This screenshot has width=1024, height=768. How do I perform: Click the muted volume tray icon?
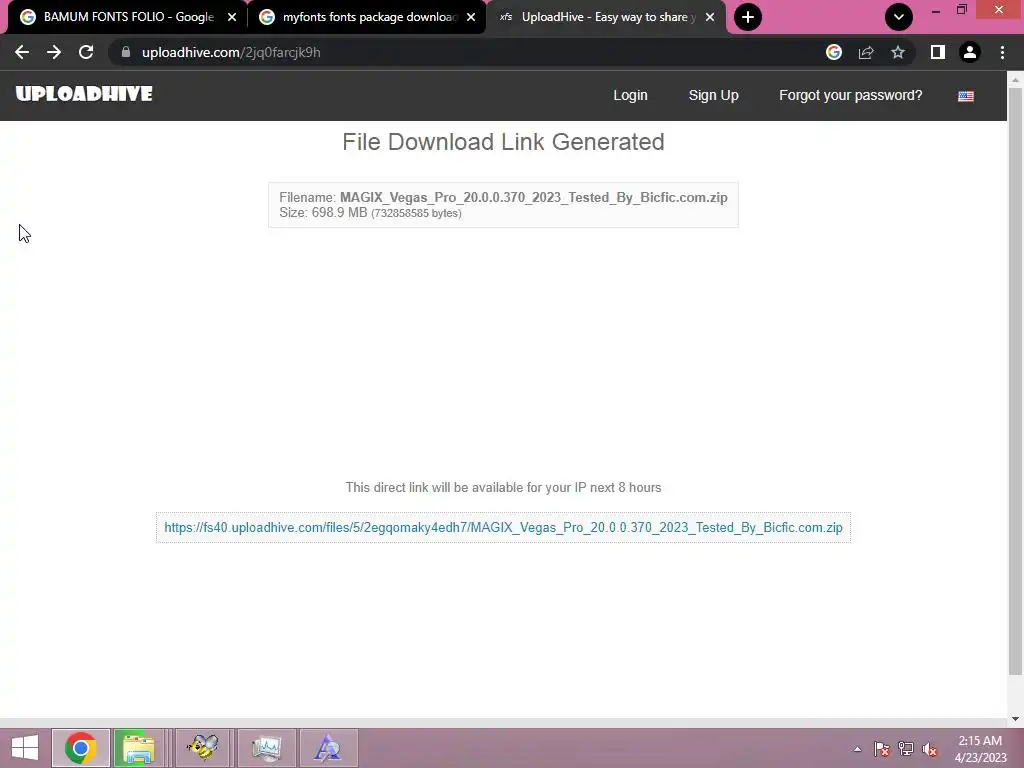(929, 749)
